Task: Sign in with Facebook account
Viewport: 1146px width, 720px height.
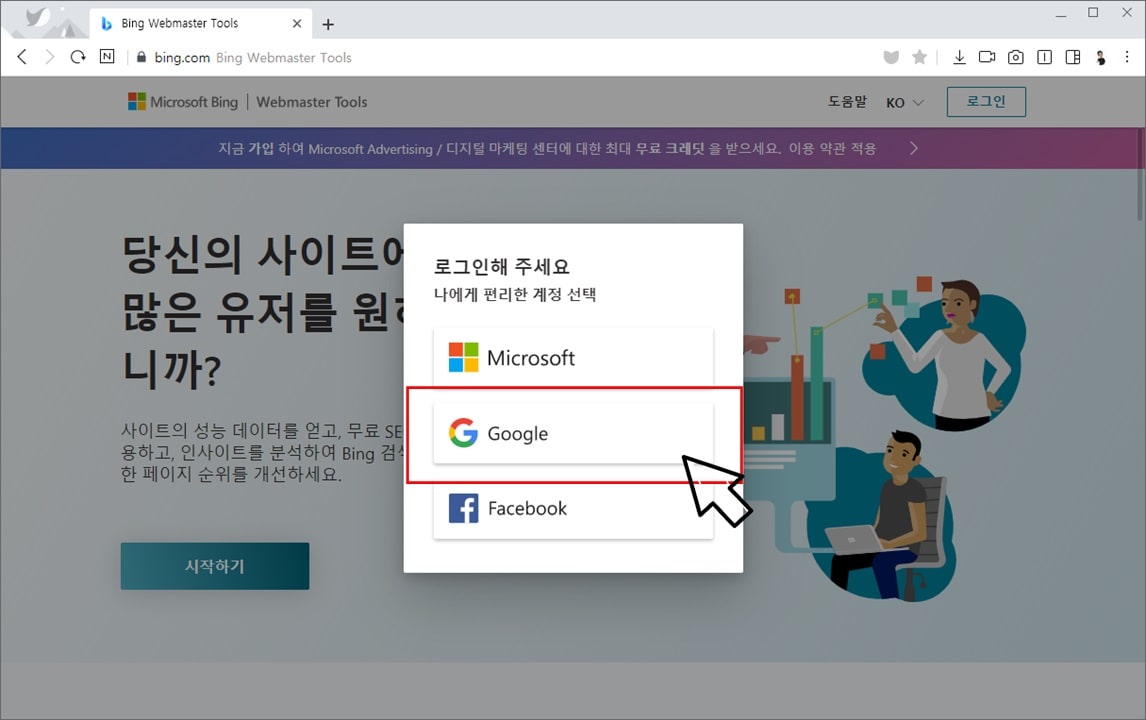Action: 573,509
